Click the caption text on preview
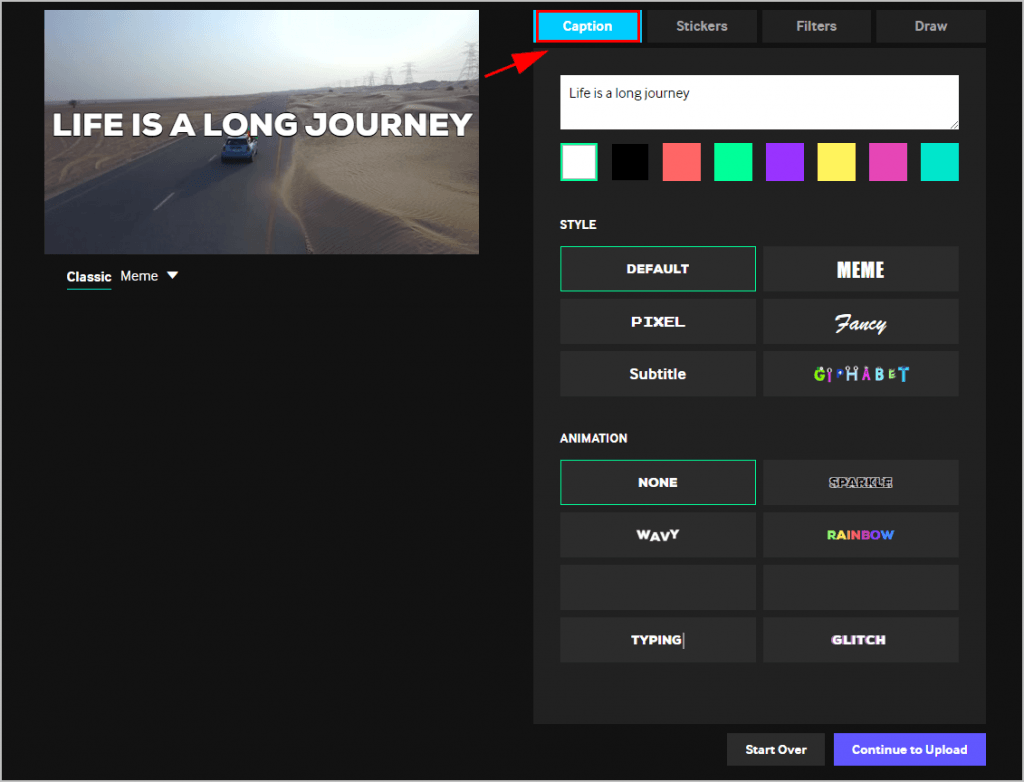This screenshot has width=1024, height=782. pyautogui.click(x=262, y=124)
